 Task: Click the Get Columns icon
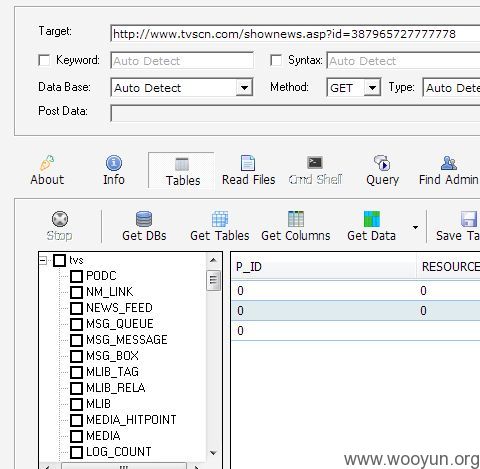tap(296, 219)
